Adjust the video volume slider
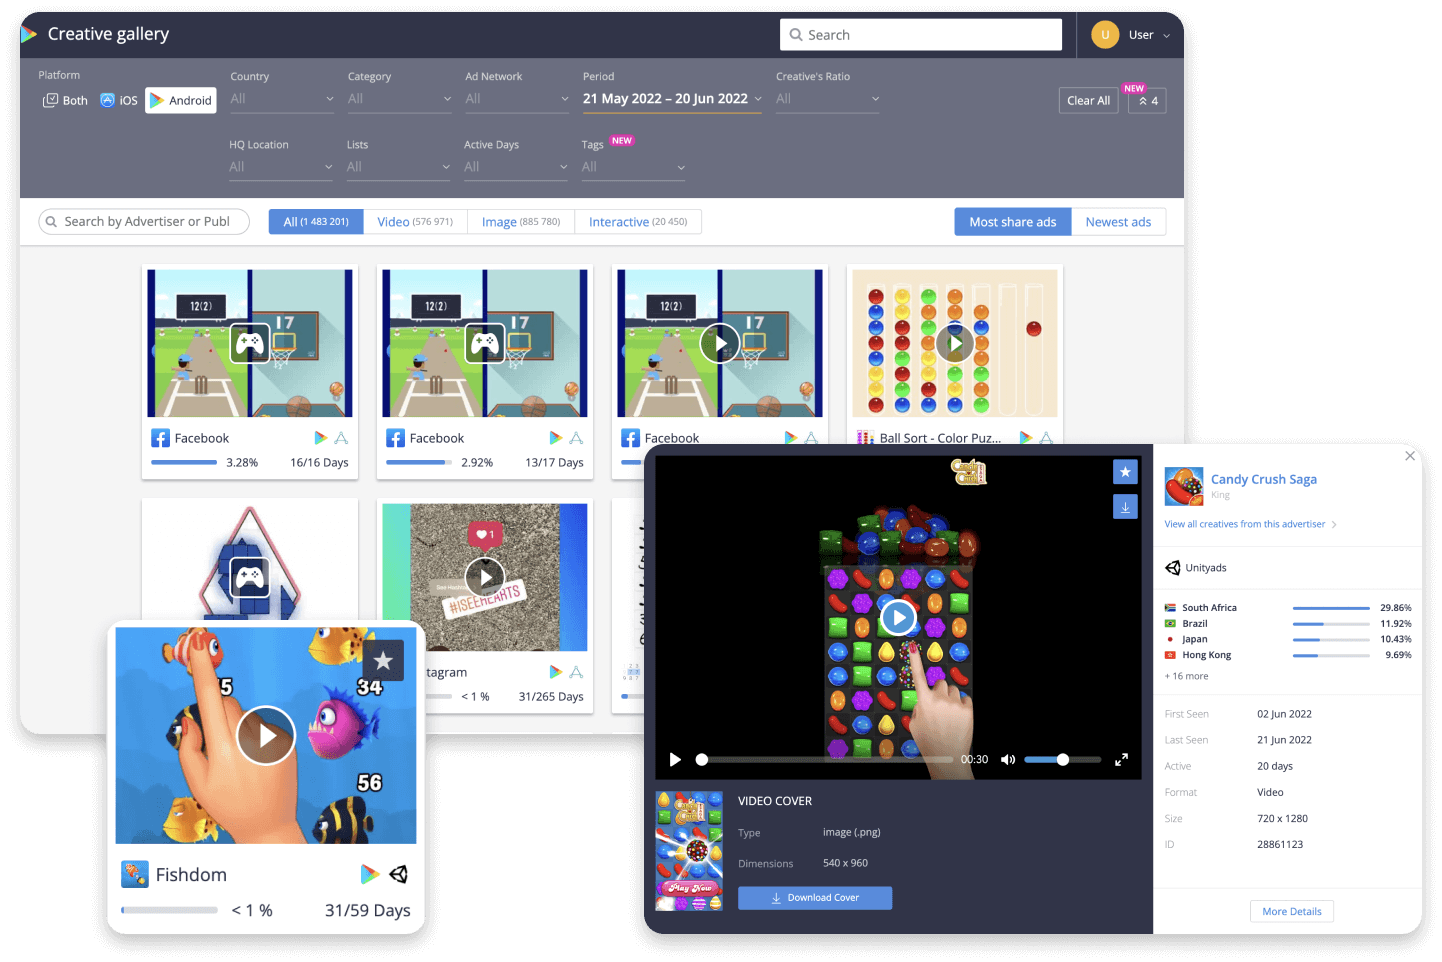The width and height of the screenshot is (1442, 962). (1062, 760)
